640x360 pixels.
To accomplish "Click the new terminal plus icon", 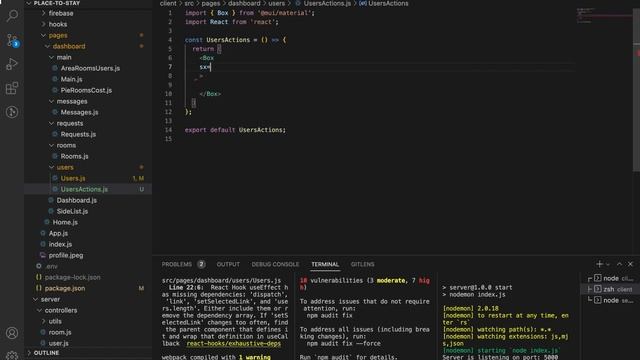I will (x=599, y=264).
